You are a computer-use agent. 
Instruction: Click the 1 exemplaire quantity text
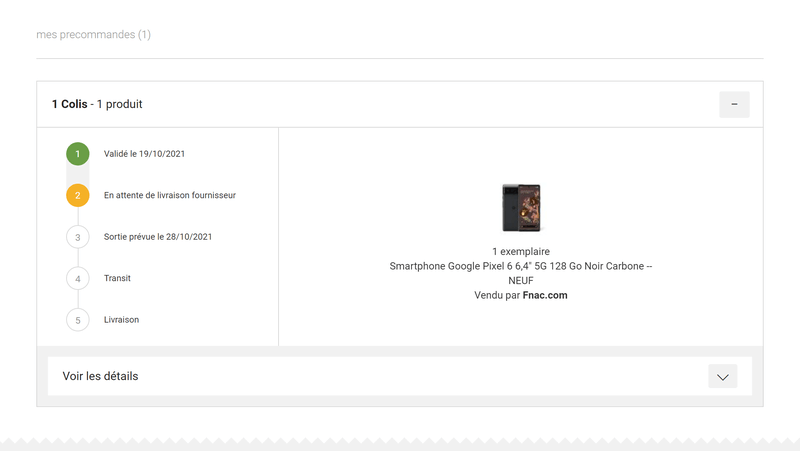point(520,251)
